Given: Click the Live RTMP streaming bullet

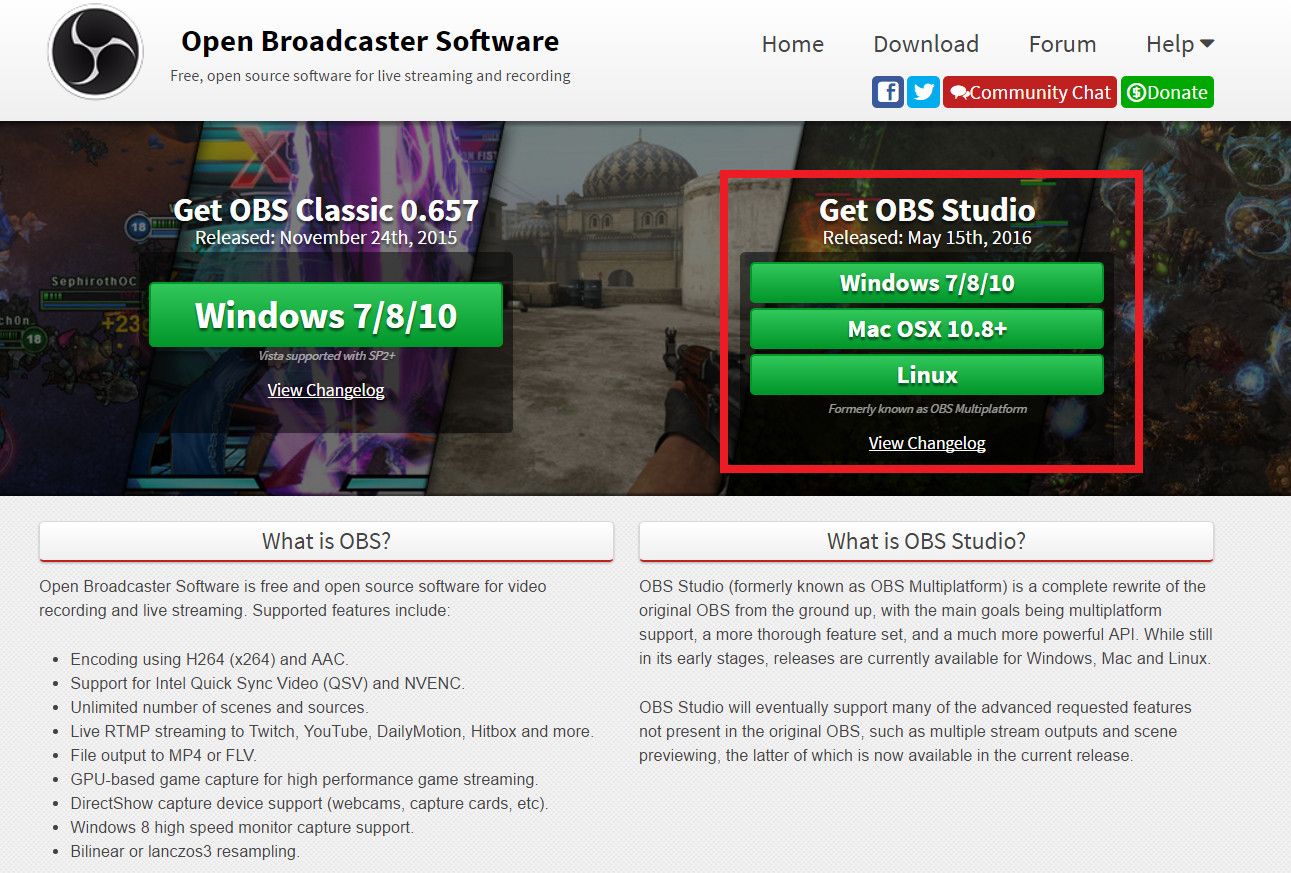Looking at the screenshot, I should pyautogui.click(x=332, y=731).
